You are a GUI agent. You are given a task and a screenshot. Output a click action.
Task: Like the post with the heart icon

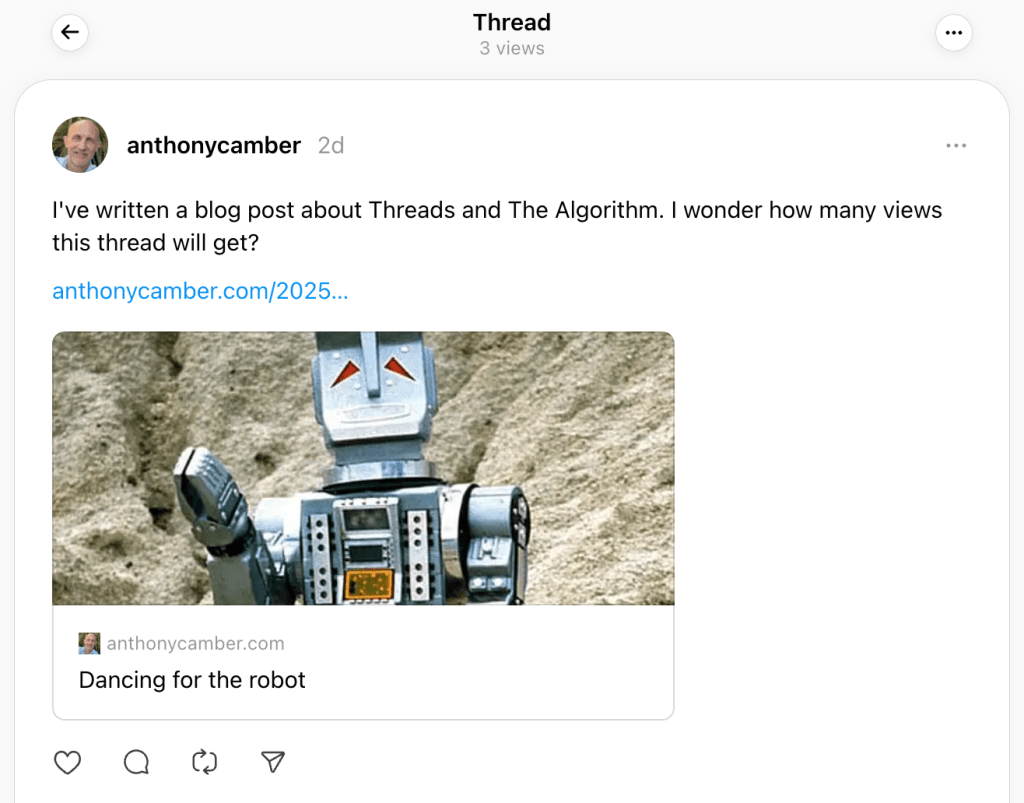point(67,762)
